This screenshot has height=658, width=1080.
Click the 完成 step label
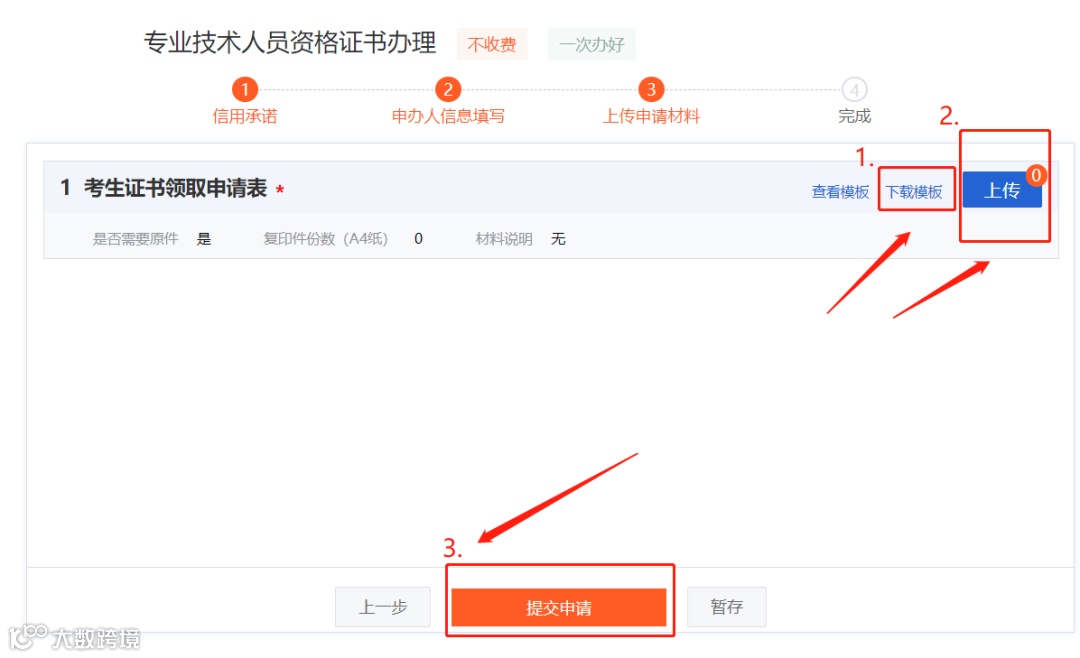point(854,116)
